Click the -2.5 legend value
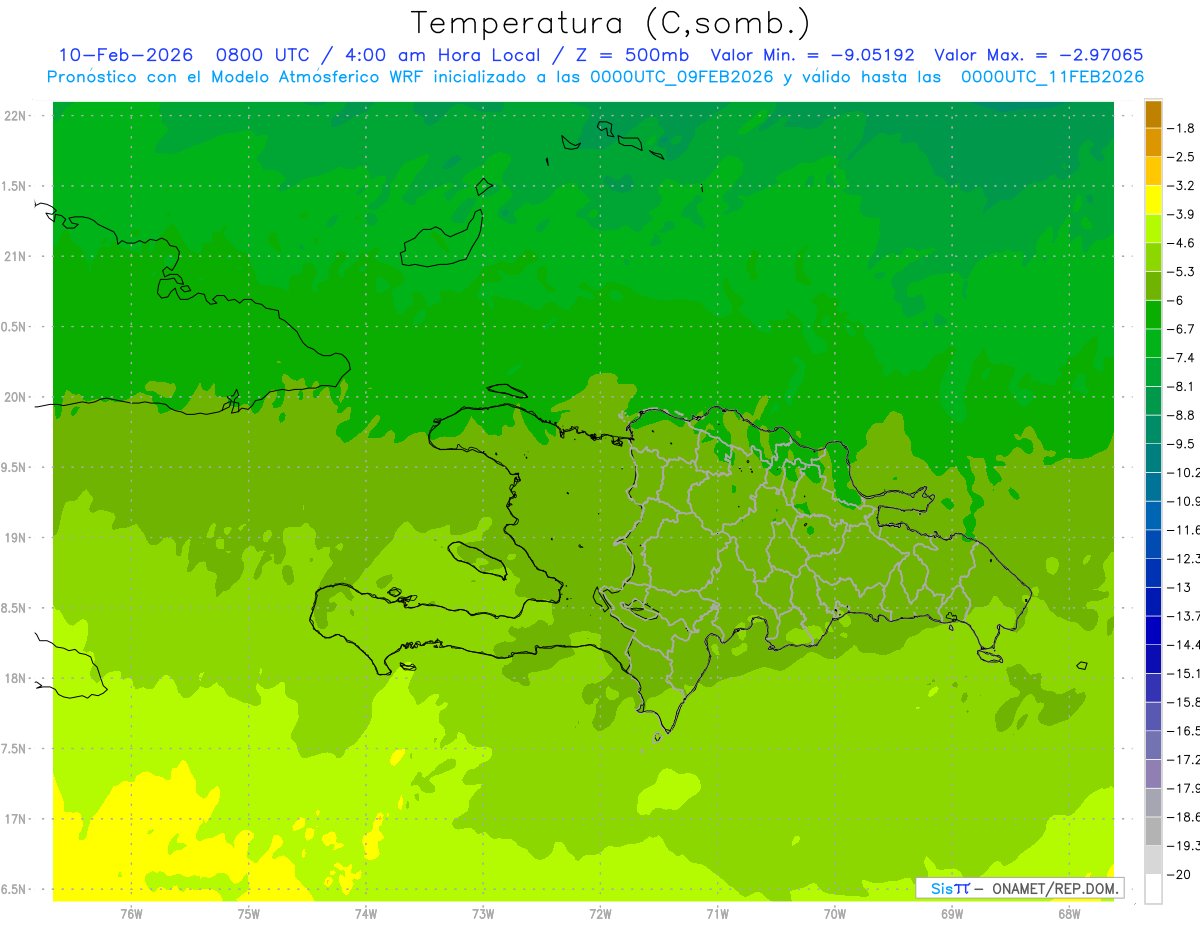The image size is (1200, 927). coord(1183,157)
